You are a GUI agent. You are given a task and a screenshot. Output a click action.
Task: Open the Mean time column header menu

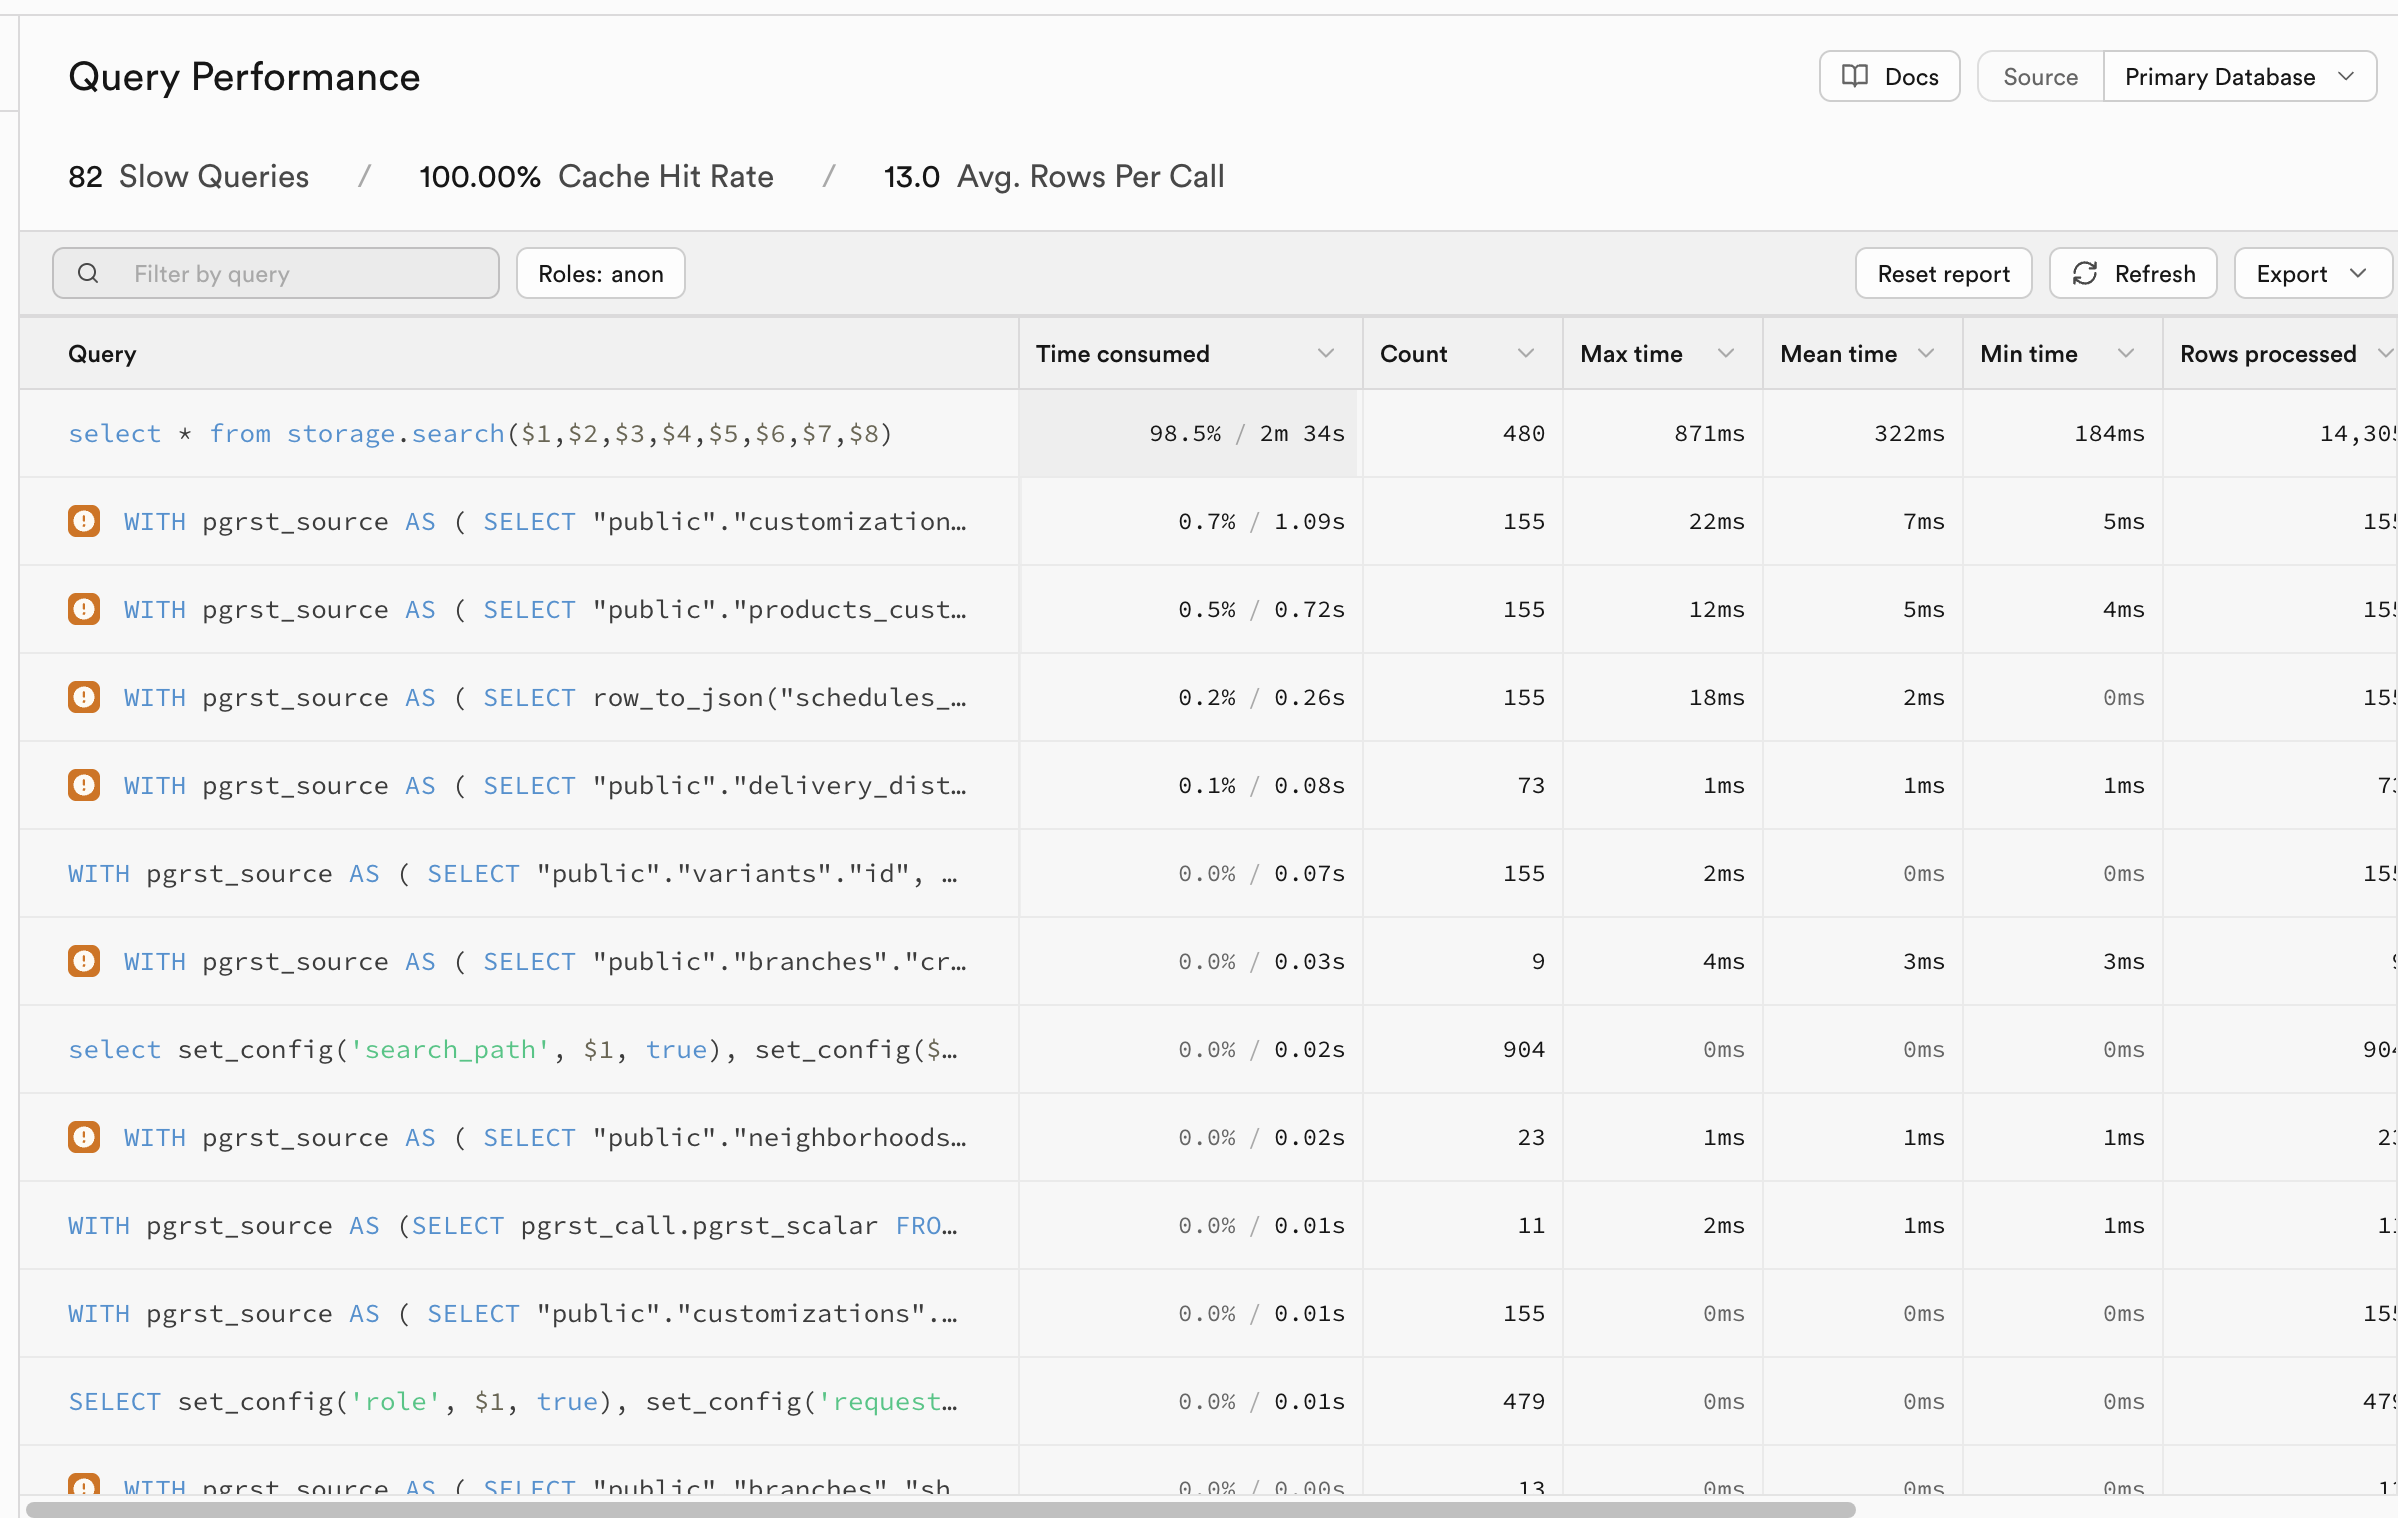click(1926, 353)
